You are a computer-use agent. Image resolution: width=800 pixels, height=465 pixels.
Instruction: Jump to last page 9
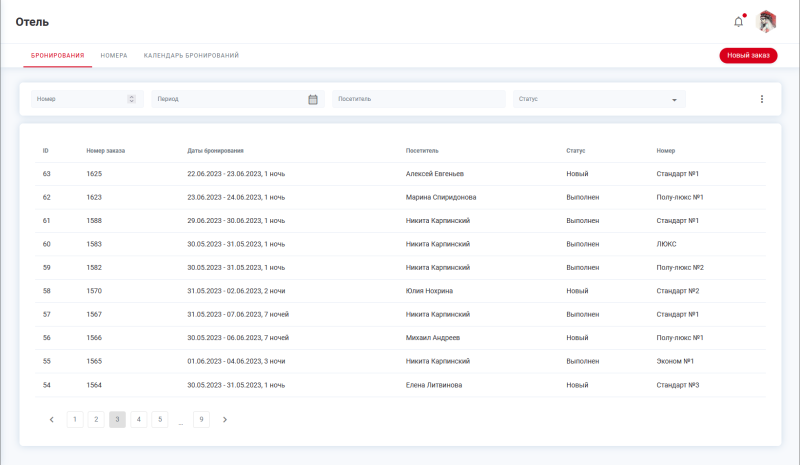pyautogui.click(x=202, y=420)
